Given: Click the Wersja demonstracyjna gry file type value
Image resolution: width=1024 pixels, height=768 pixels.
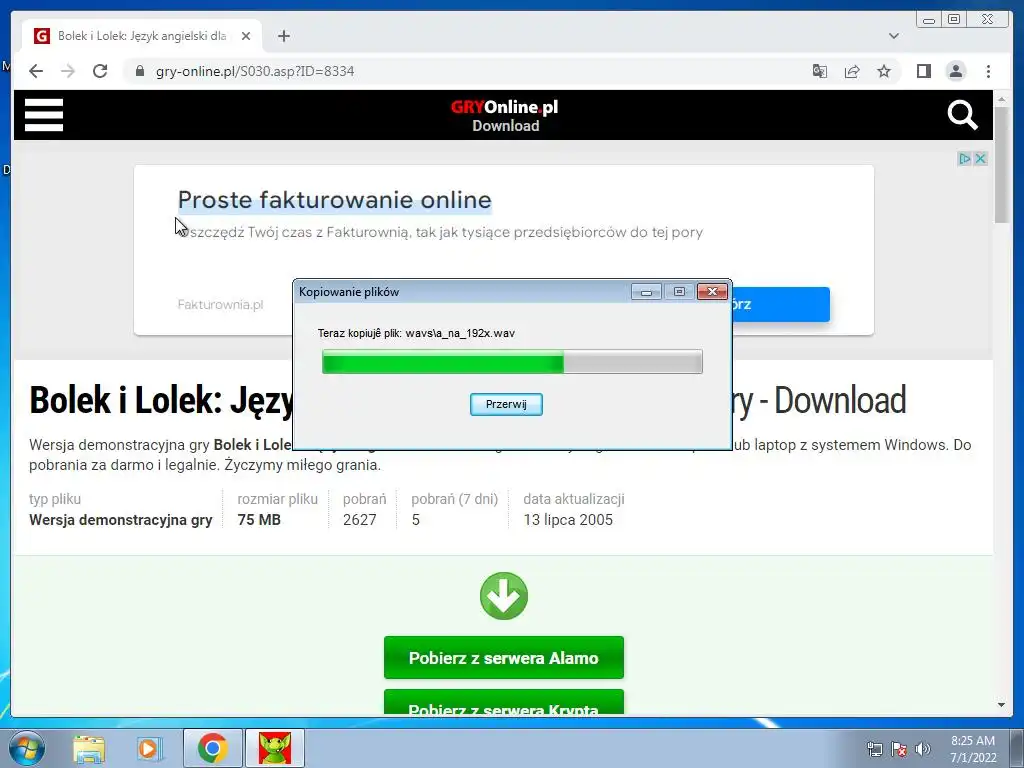Looking at the screenshot, I should (x=121, y=520).
